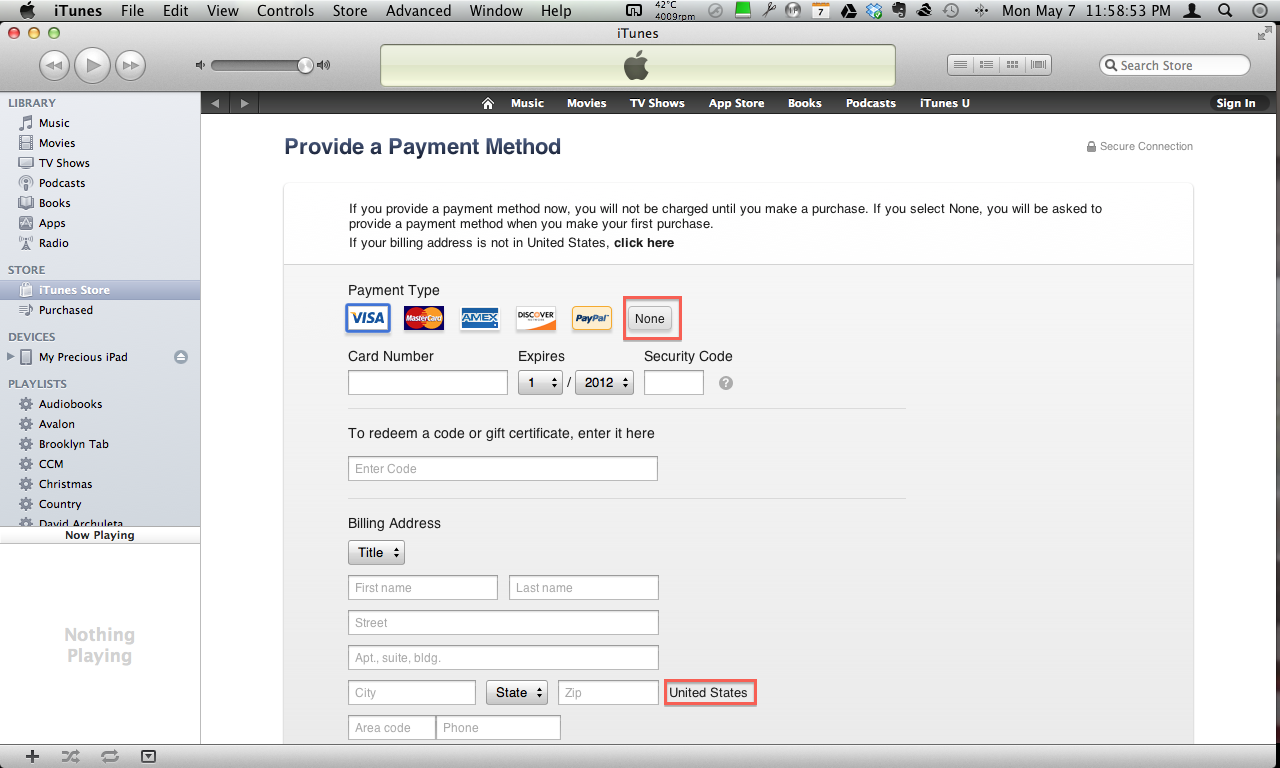Screen dimensions: 1280x768
Task: Open the File menu
Action: click(132, 11)
